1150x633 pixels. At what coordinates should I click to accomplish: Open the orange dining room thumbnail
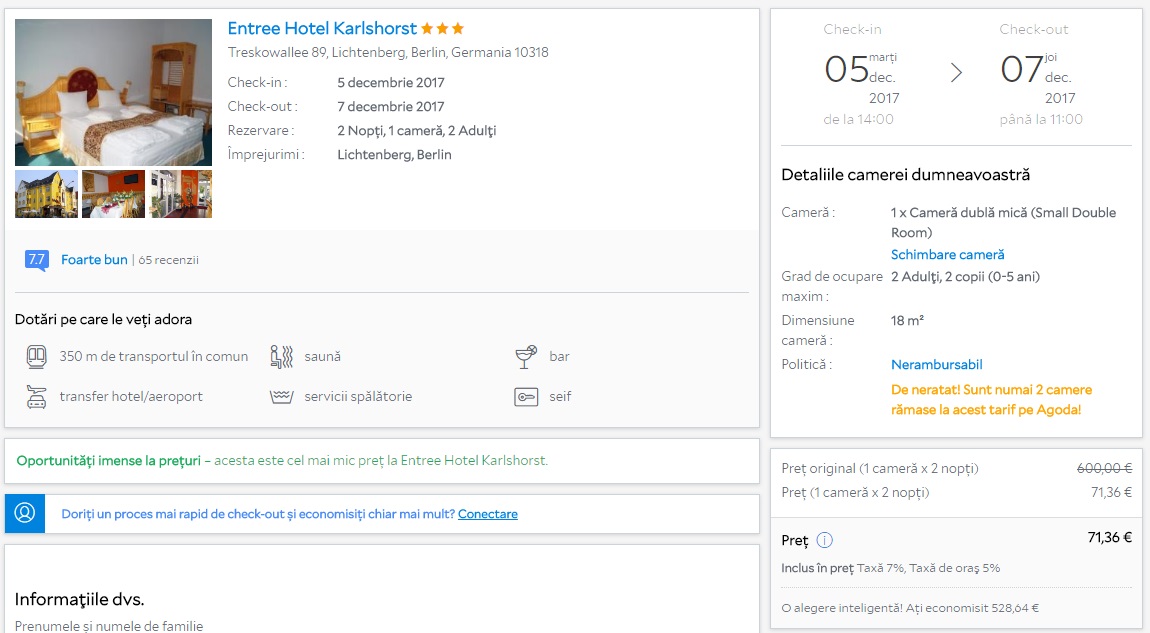pos(113,194)
